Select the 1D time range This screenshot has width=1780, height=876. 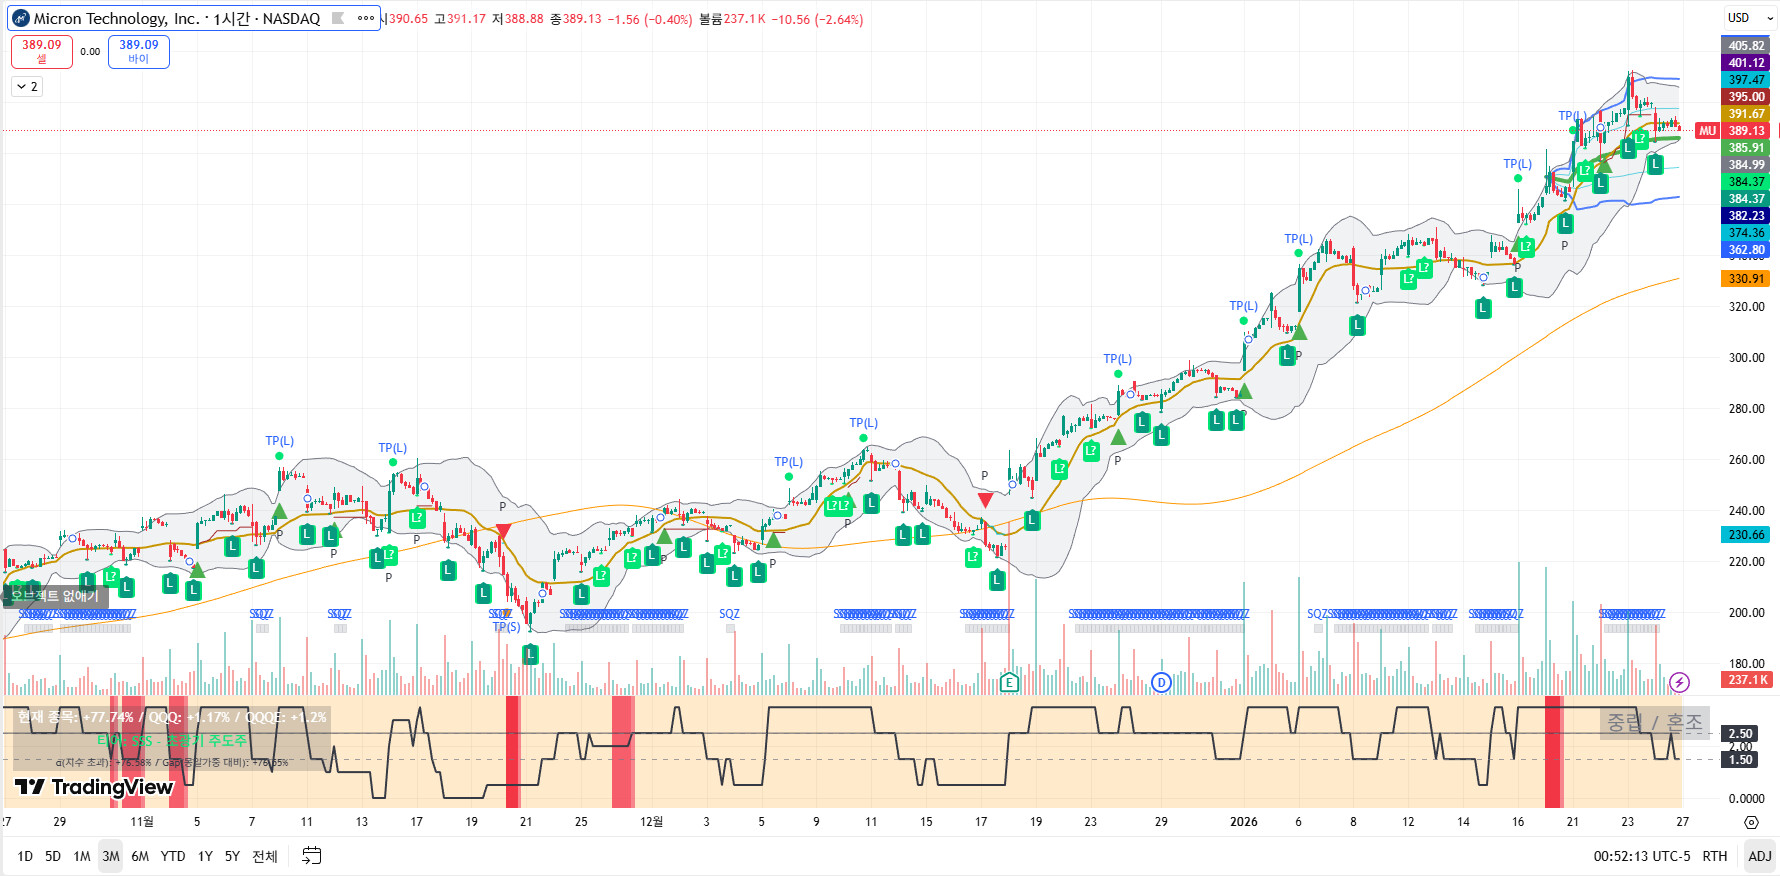25,856
